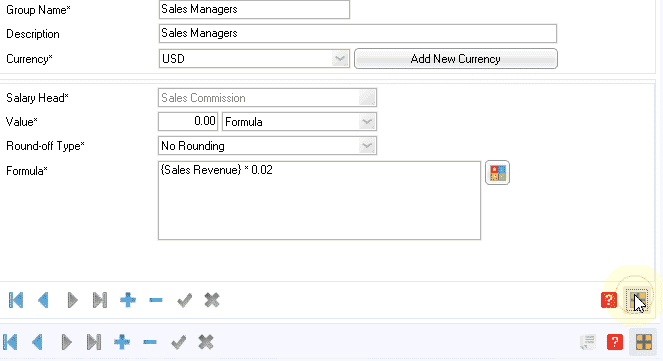Focus the Description input field
Viewport: 663px width, 361px height.
tap(358, 33)
